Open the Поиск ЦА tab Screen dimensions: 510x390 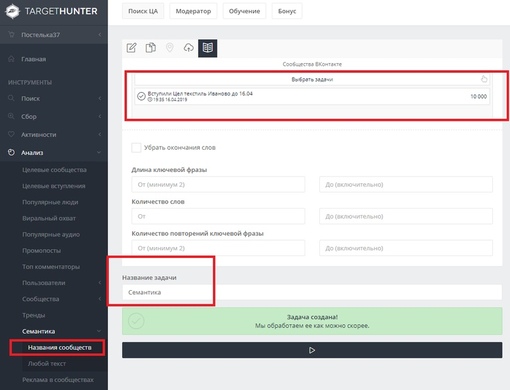click(143, 11)
